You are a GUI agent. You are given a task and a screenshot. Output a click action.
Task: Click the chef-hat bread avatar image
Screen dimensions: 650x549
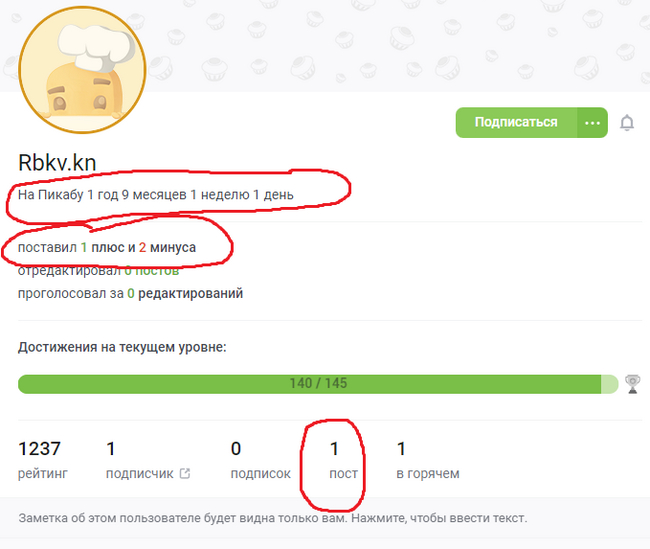[82, 70]
